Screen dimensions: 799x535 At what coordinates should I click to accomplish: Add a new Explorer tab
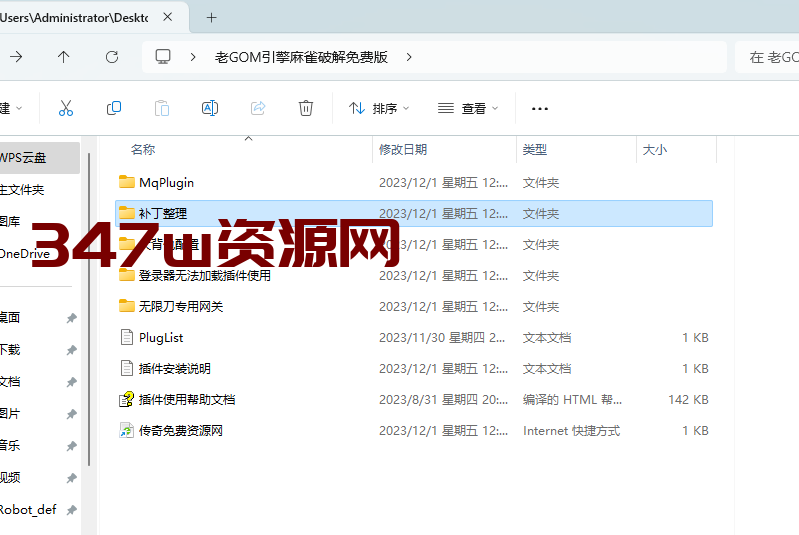(x=211, y=17)
